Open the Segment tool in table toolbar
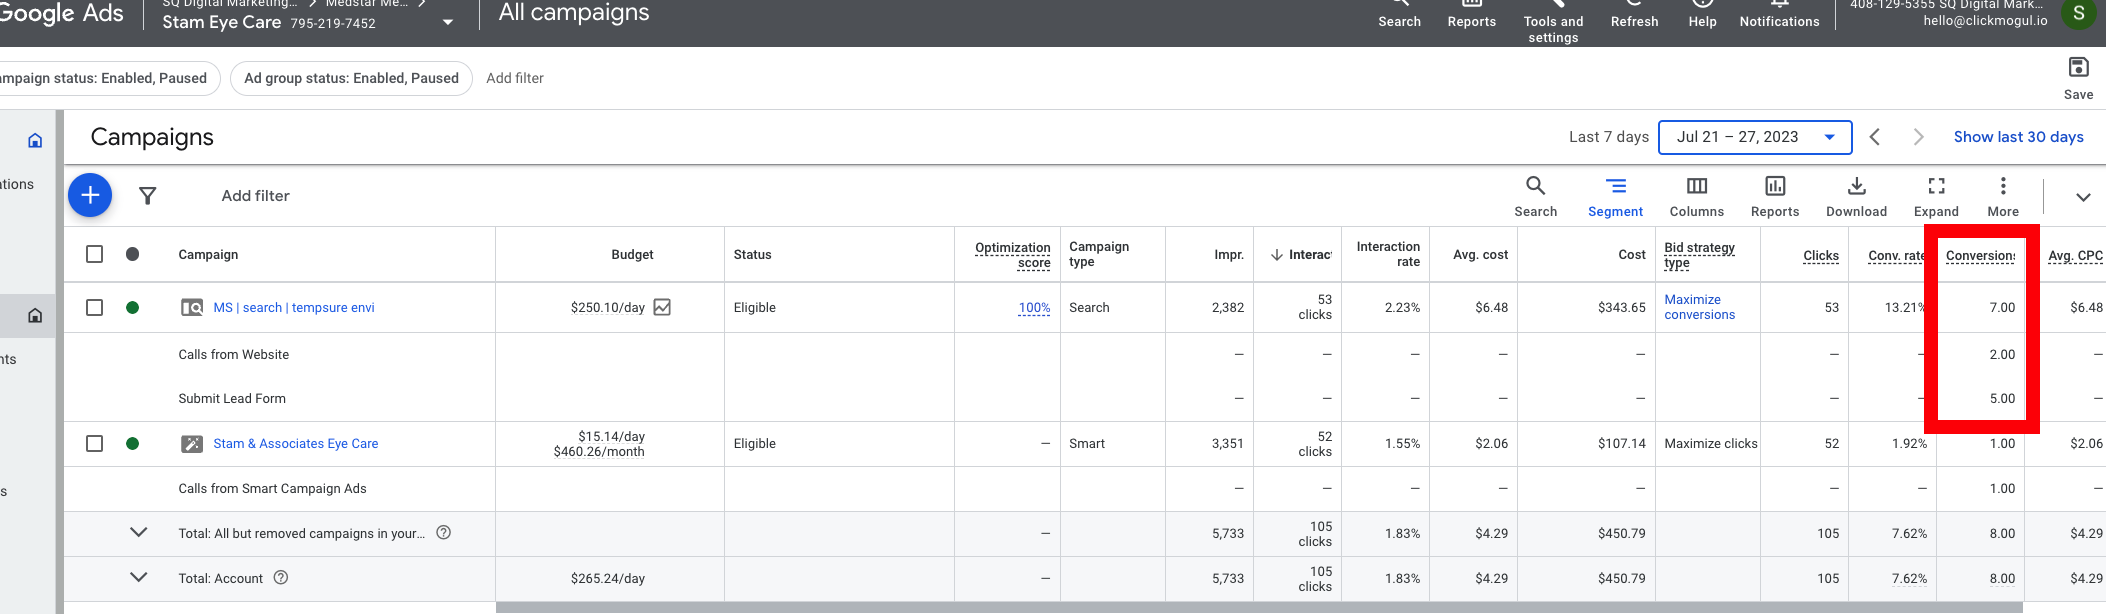Image resolution: width=2106 pixels, height=614 pixels. (x=1615, y=196)
